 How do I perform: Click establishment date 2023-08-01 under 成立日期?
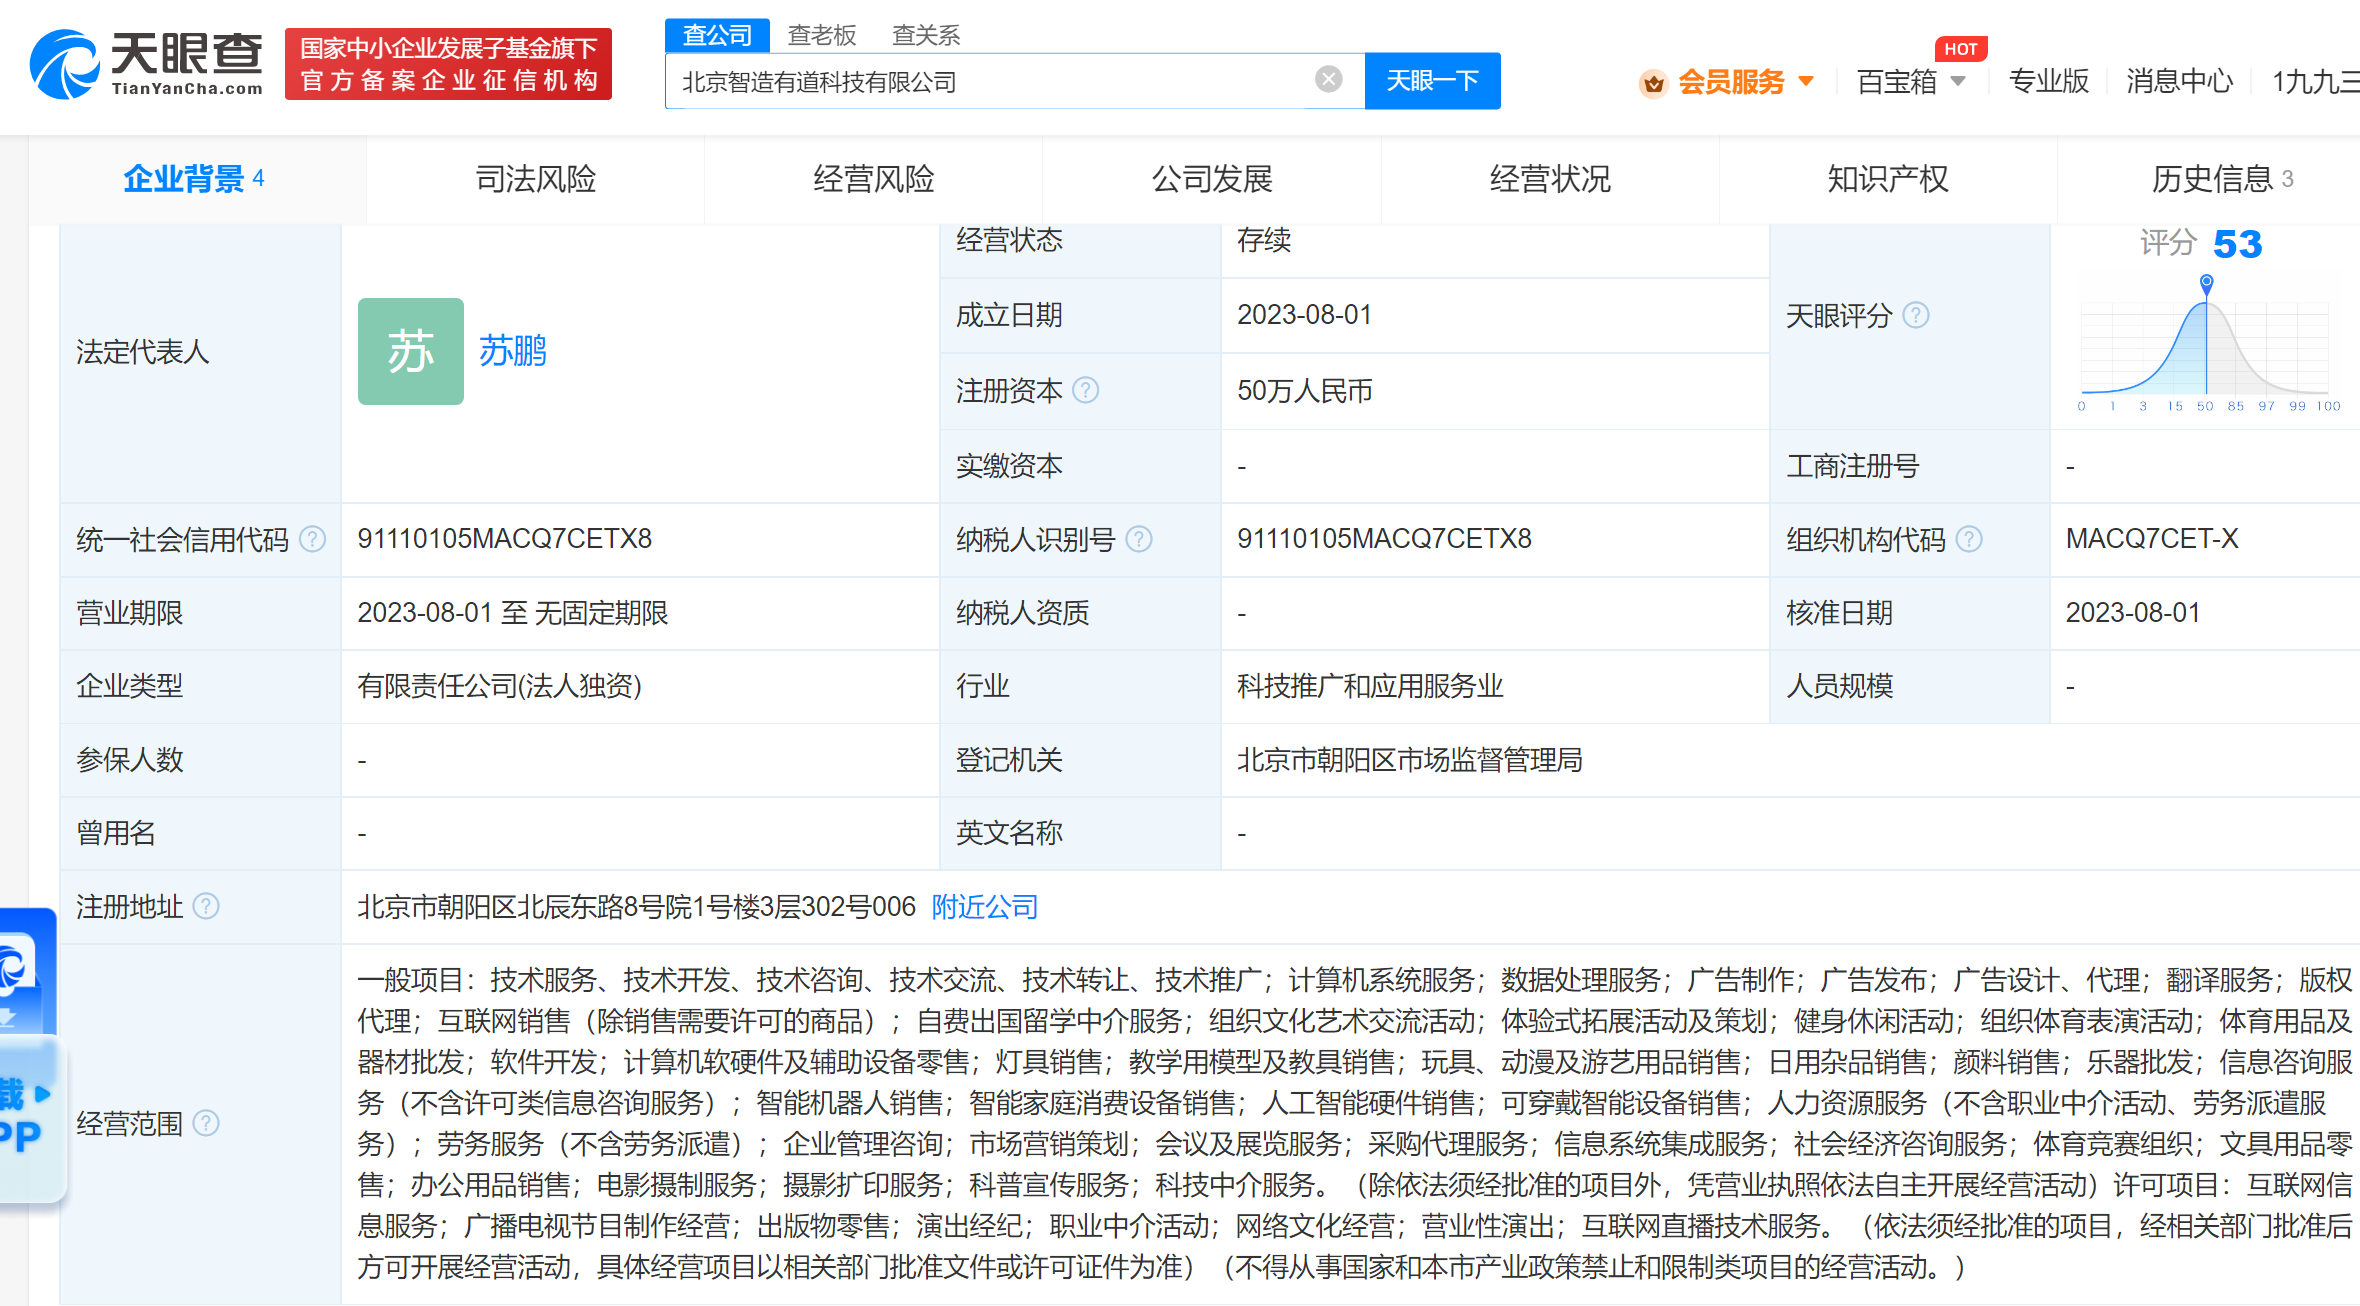[1304, 315]
